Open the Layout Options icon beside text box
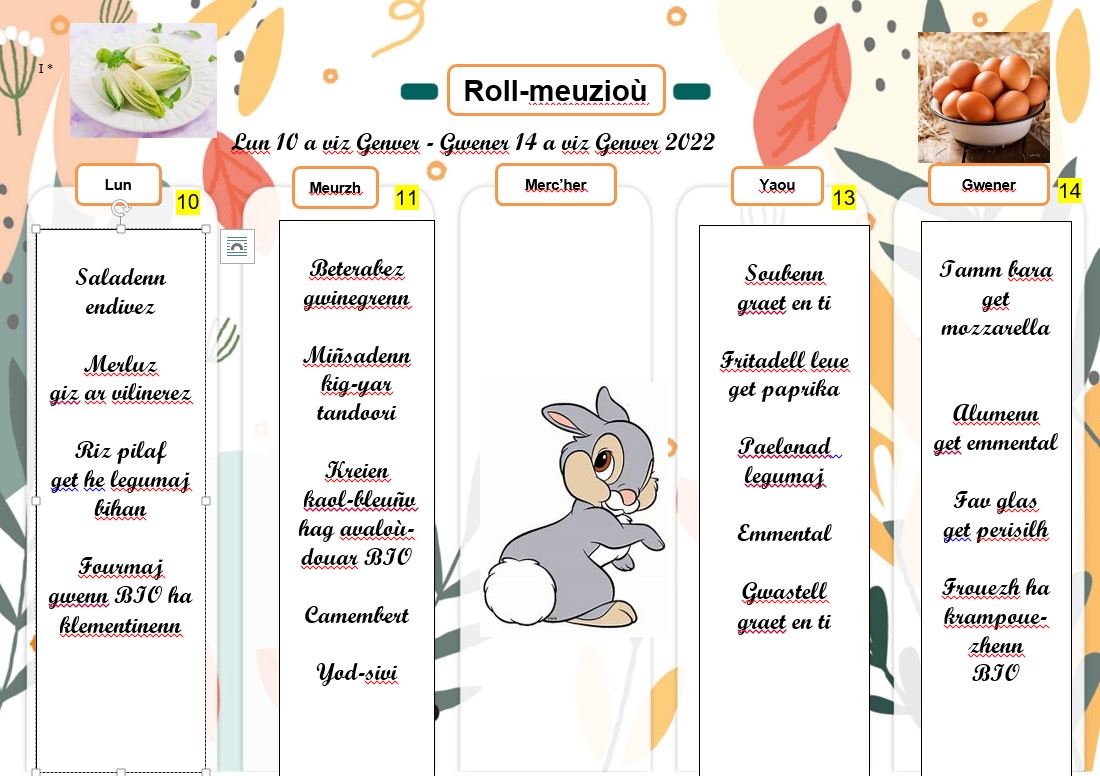Viewport: 1100px width, 776px height. pyautogui.click(x=237, y=246)
